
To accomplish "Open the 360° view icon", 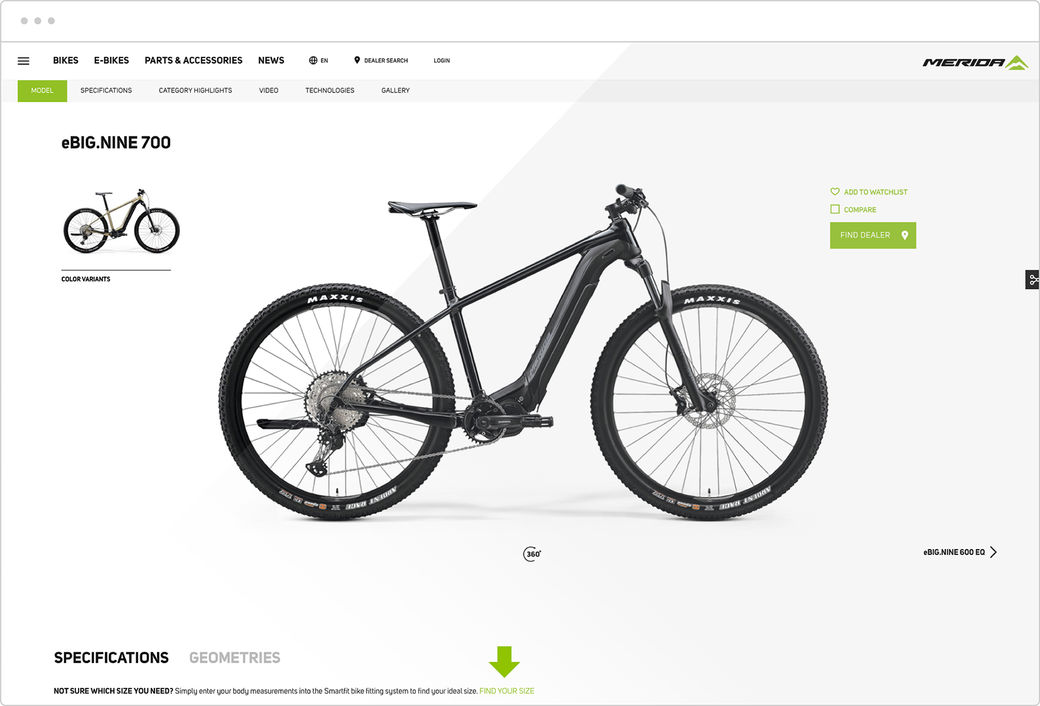I will [x=532, y=553].
